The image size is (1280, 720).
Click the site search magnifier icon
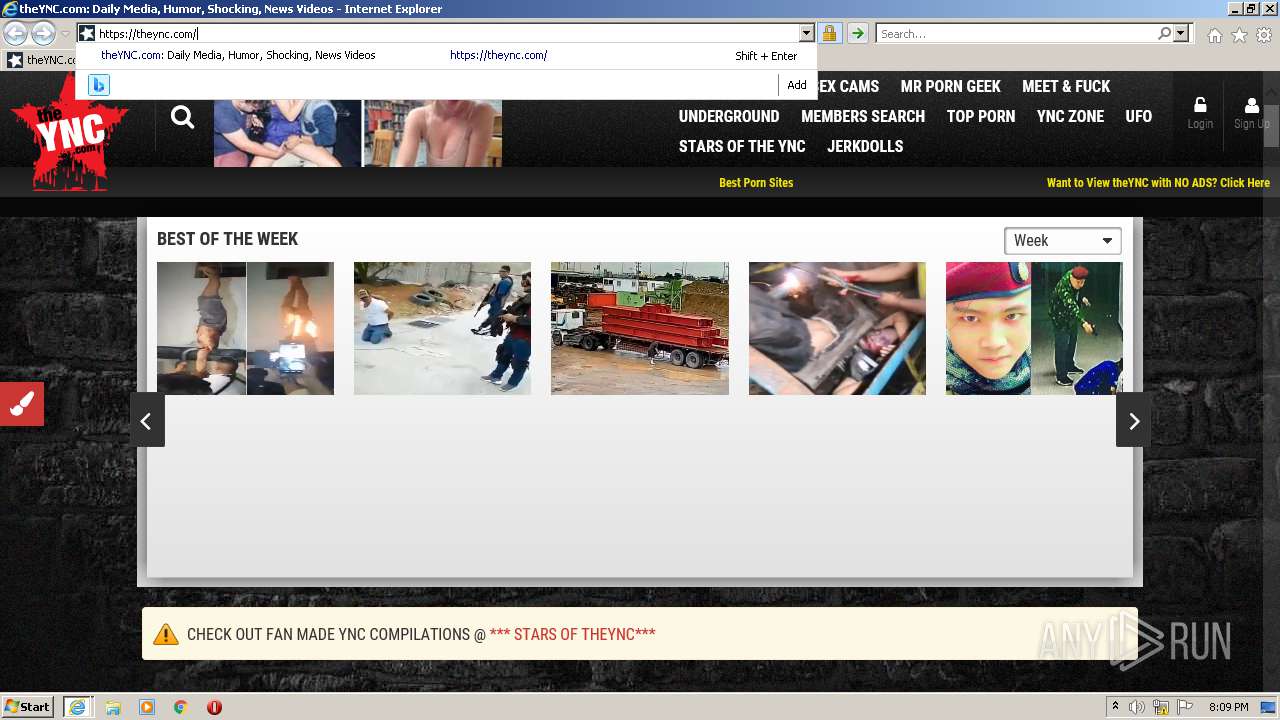(x=182, y=117)
